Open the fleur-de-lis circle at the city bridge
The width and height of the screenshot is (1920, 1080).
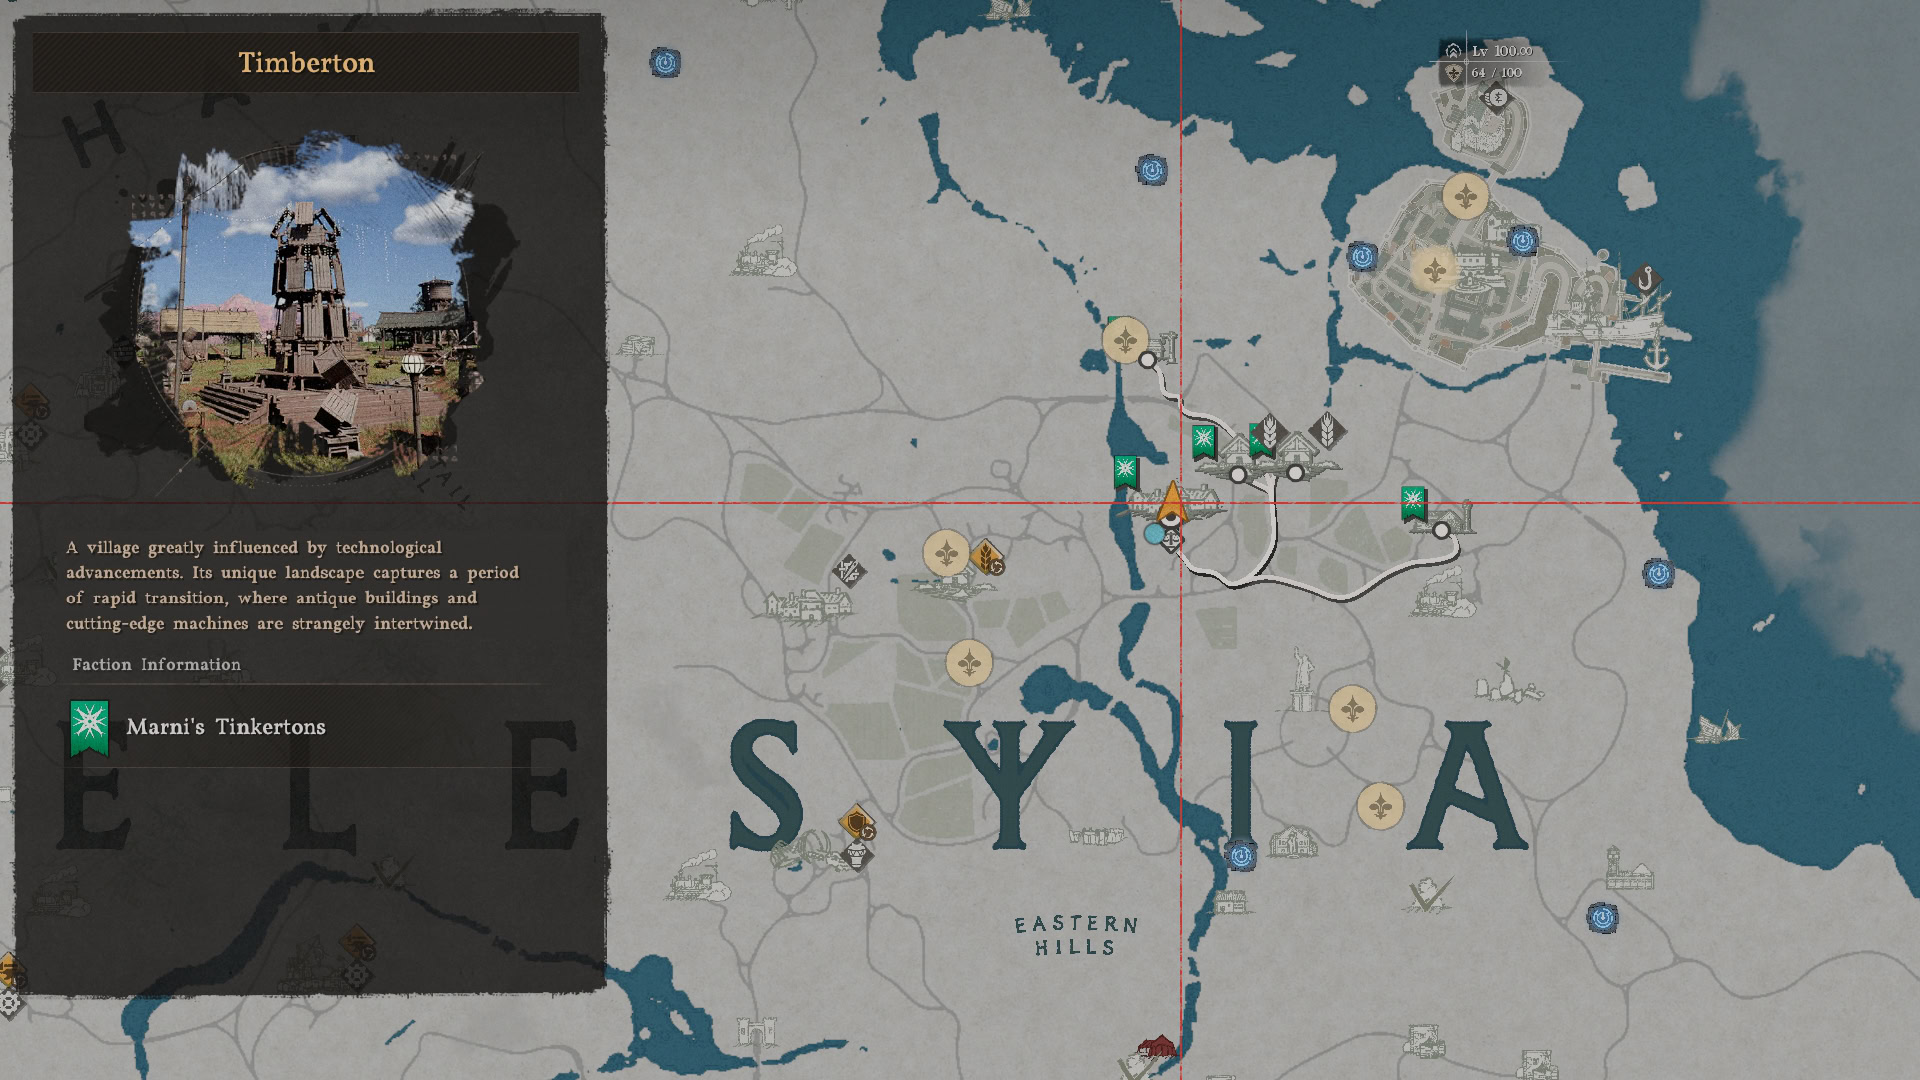(x=1466, y=196)
